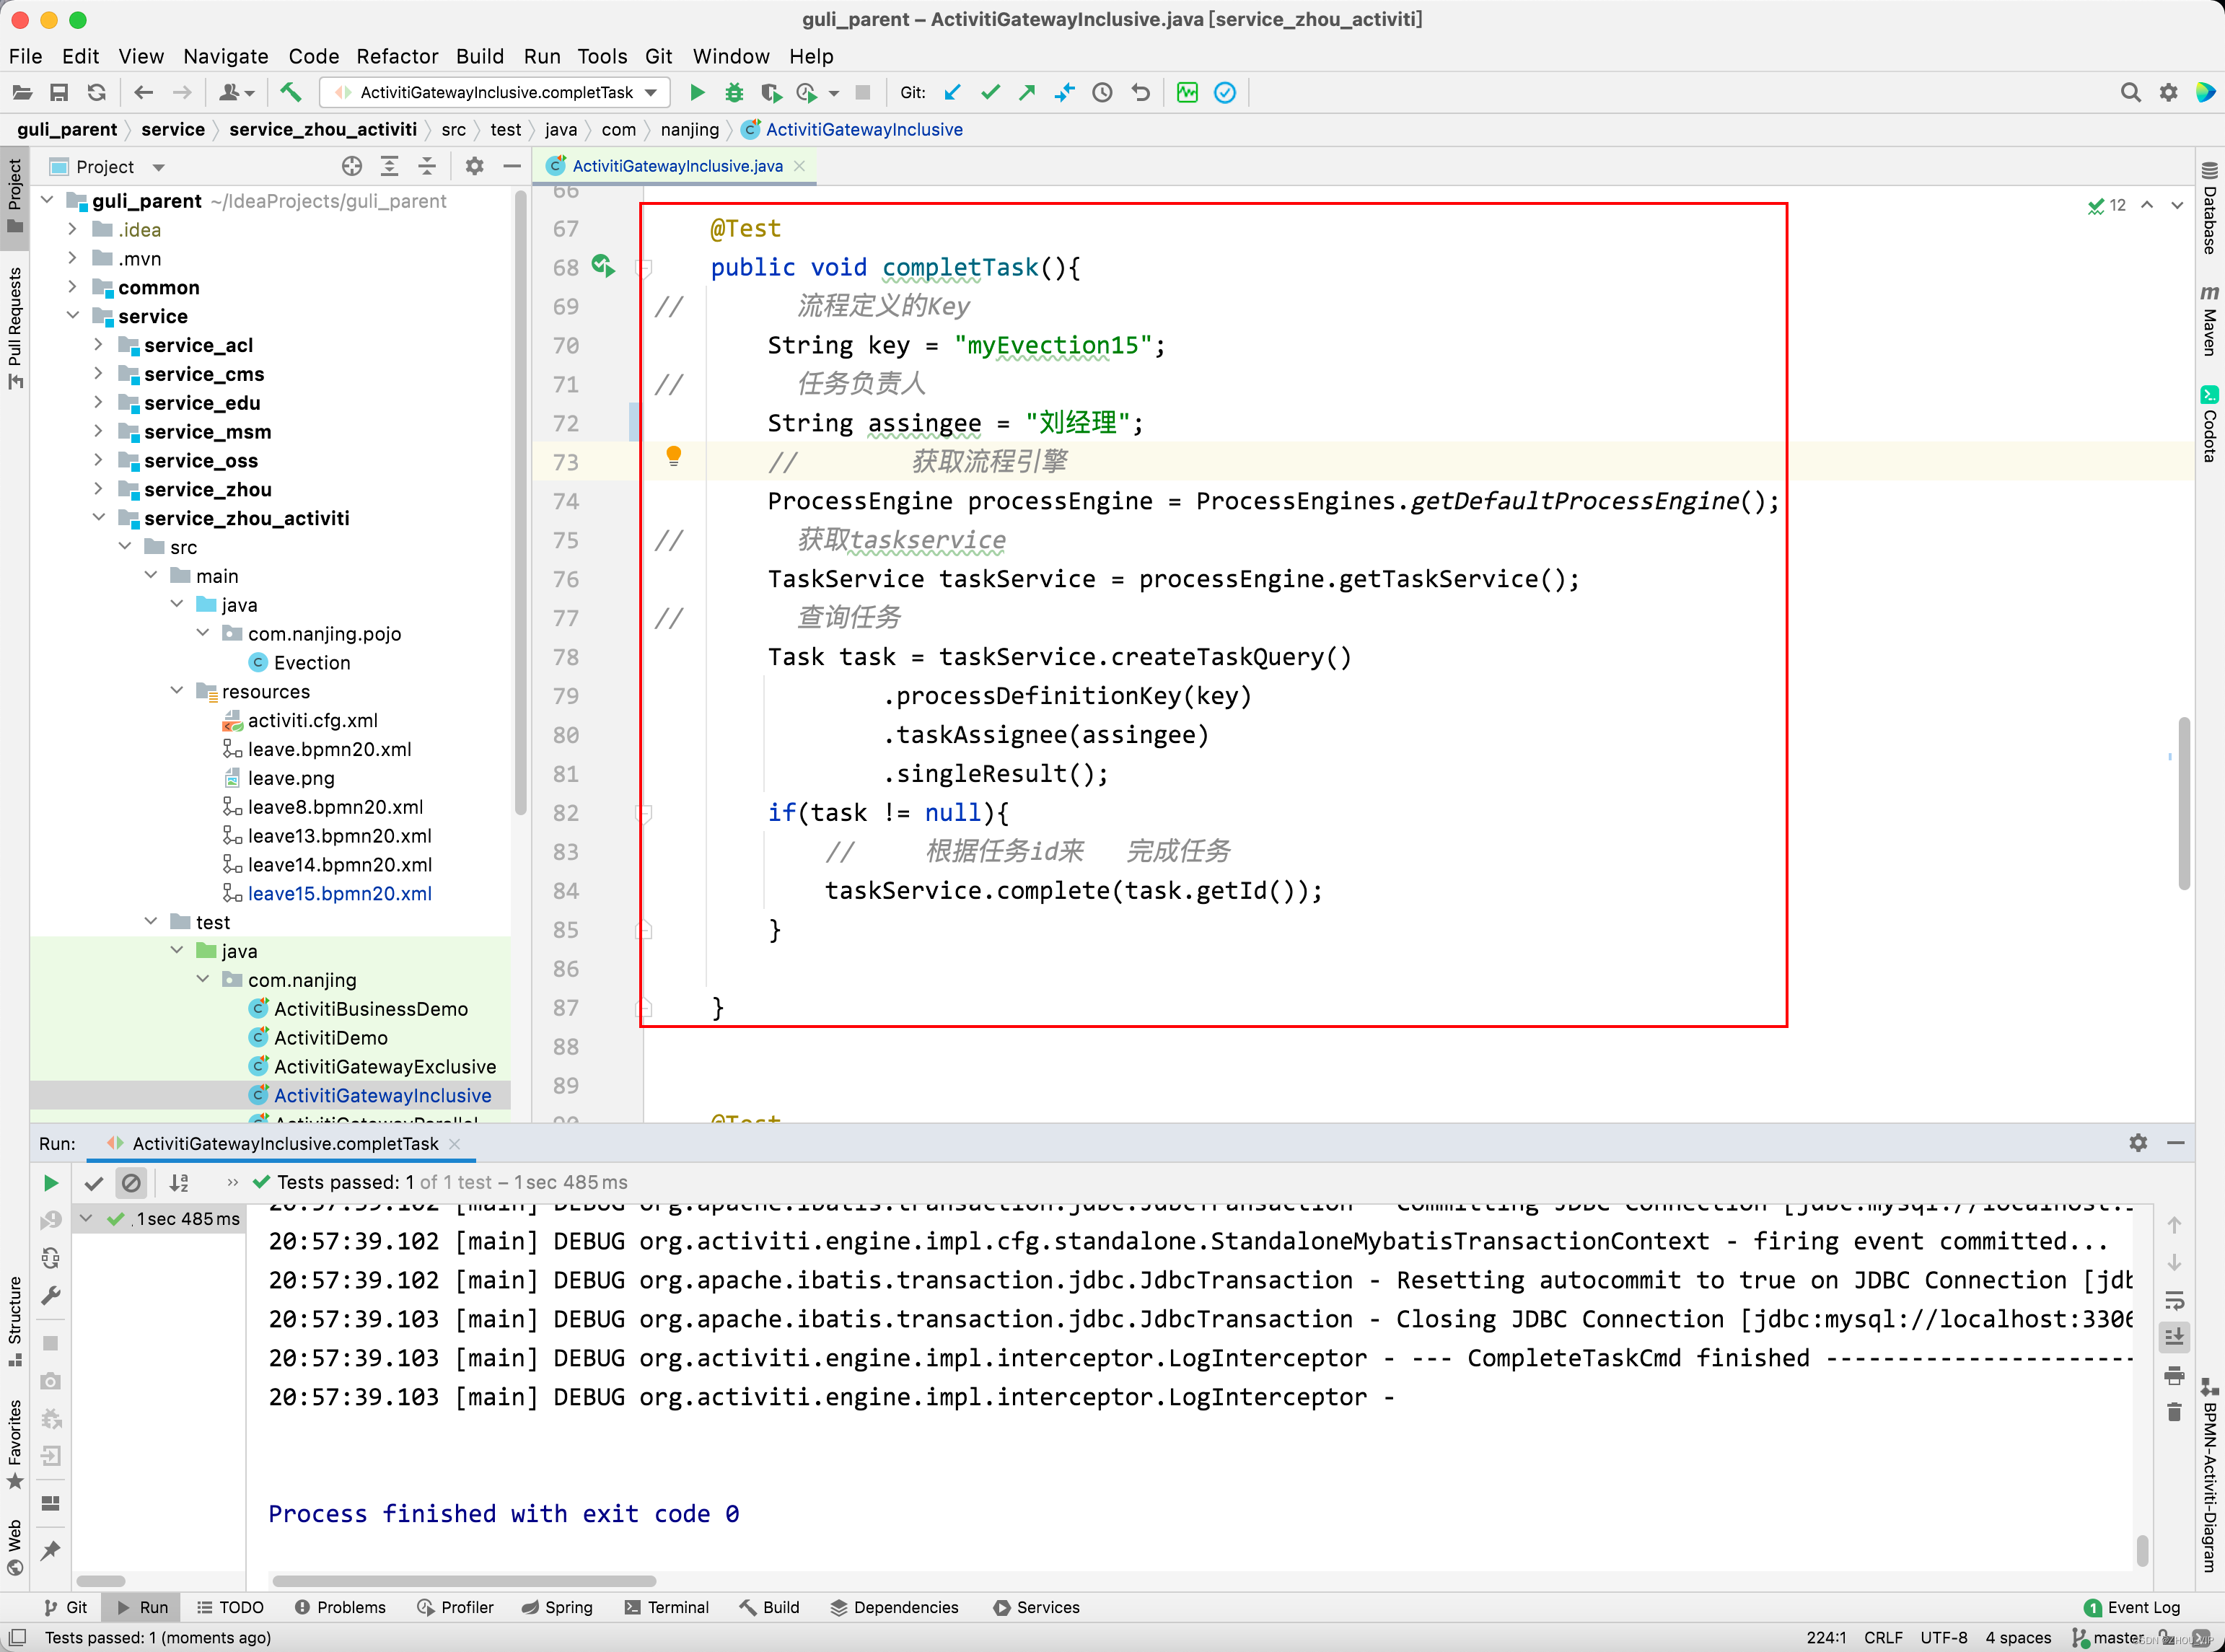Click the console horizontal scrollbar
The height and width of the screenshot is (1652, 2225).
click(x=464, y=1581)
